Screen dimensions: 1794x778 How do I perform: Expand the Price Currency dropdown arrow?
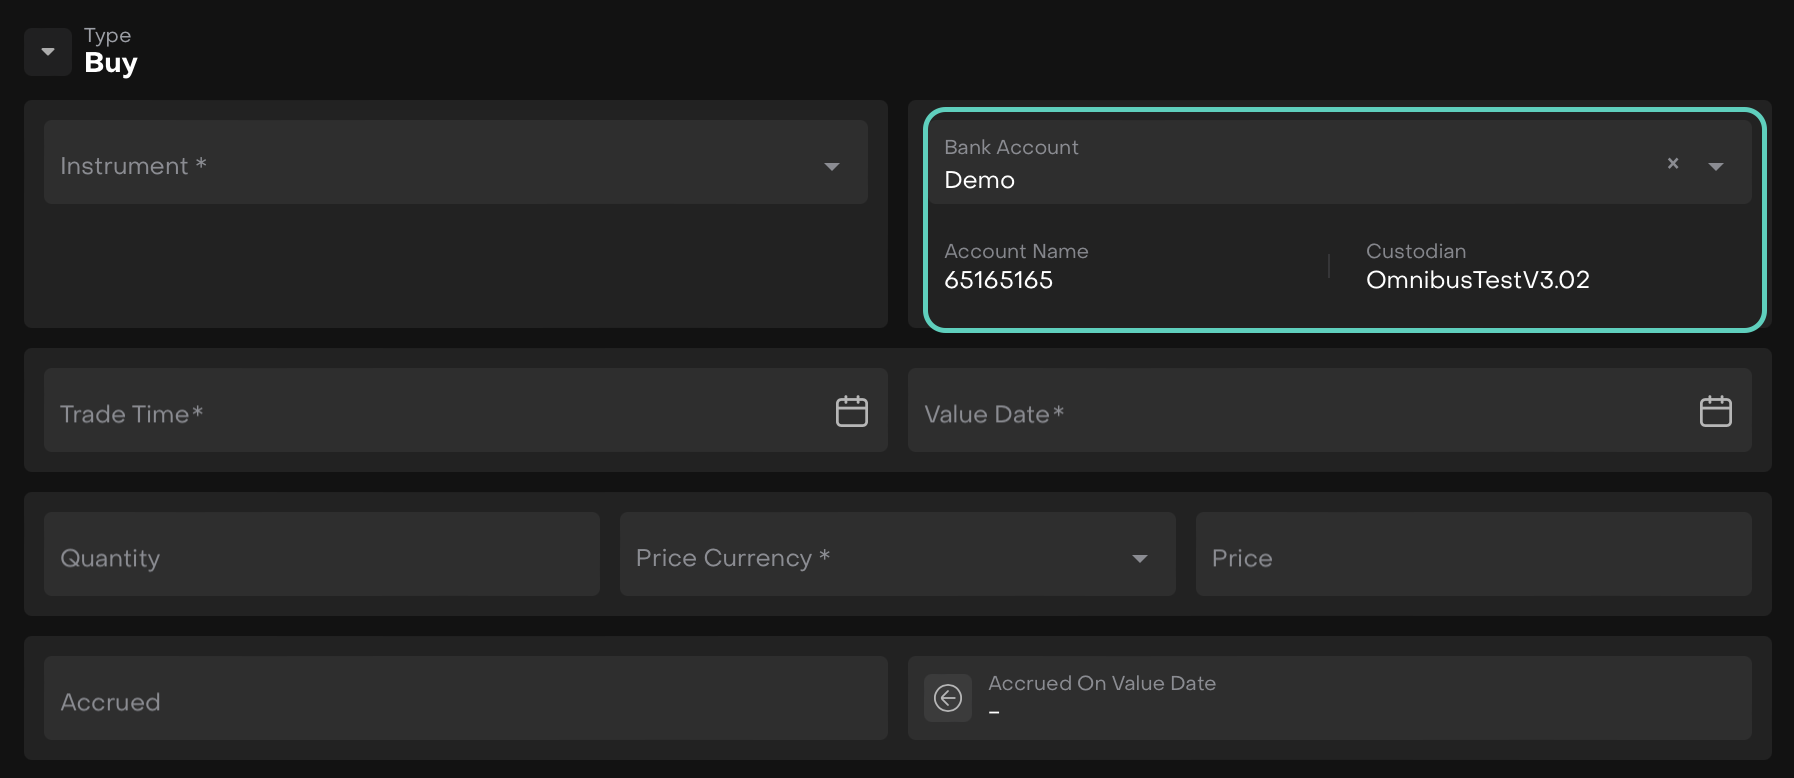1139,558
